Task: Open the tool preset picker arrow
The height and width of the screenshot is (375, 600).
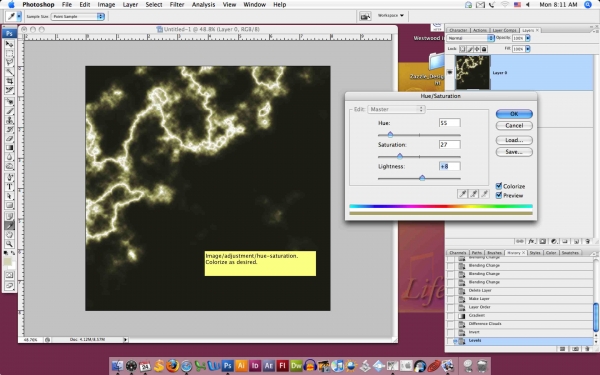Action: point(19,16)
